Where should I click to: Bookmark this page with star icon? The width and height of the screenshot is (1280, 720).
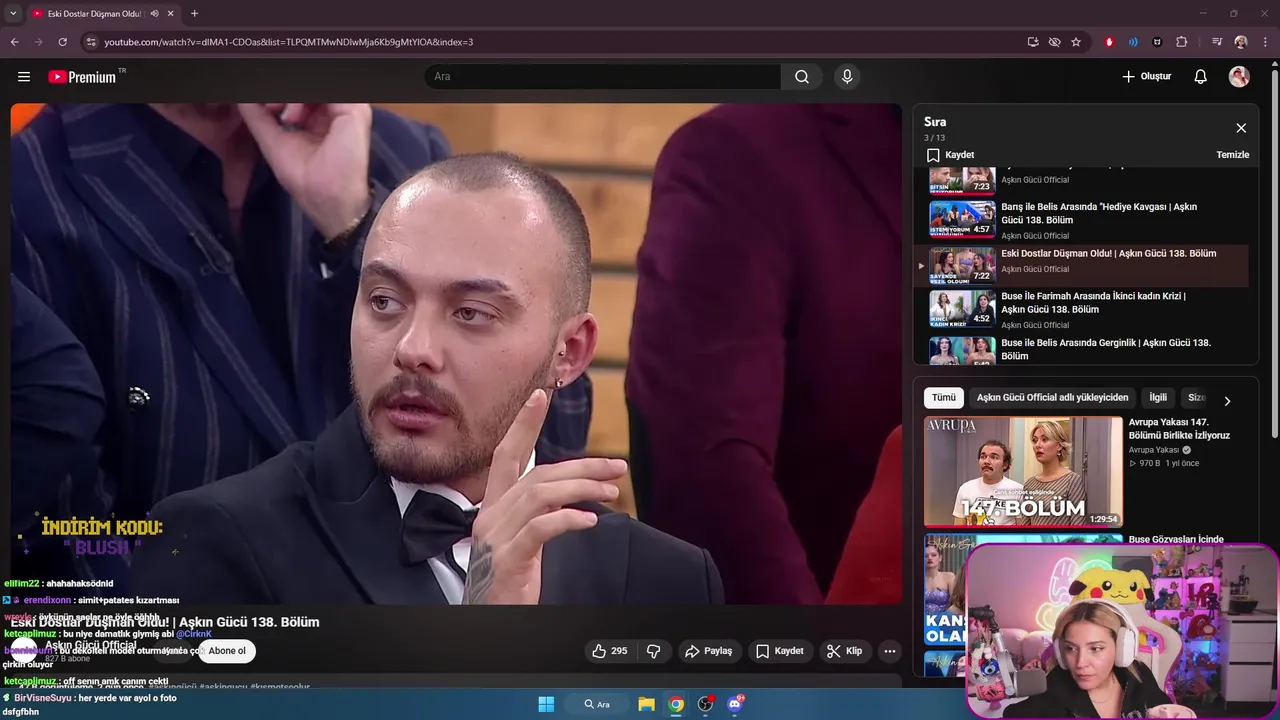coord(1076,42)
